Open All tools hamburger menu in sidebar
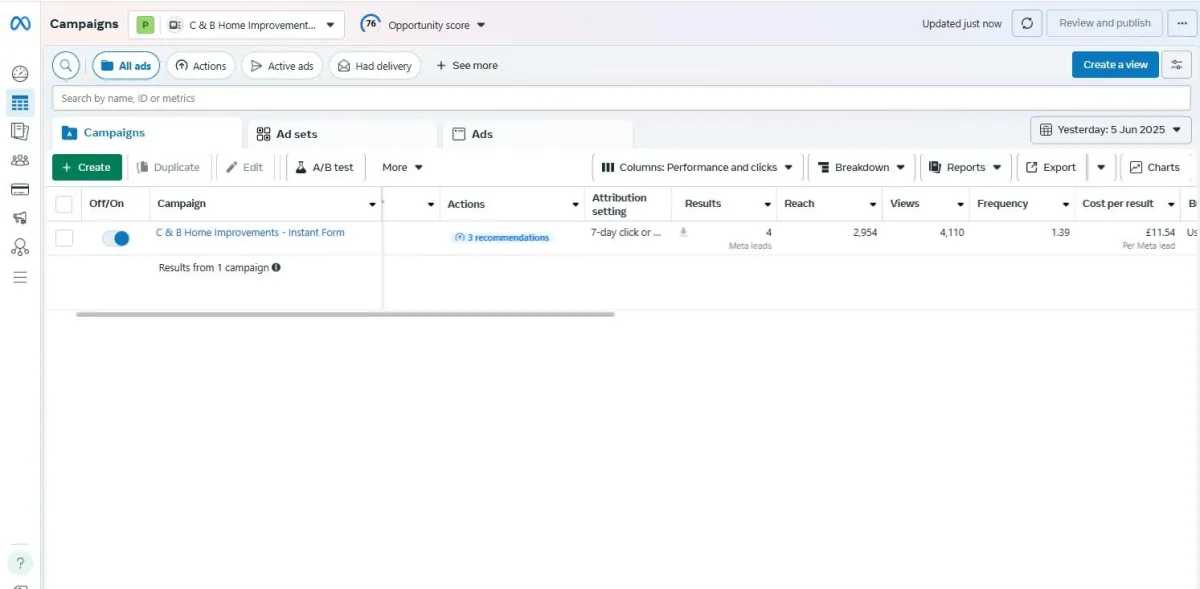Screen dimensions: 1200x589 (20, 277)
